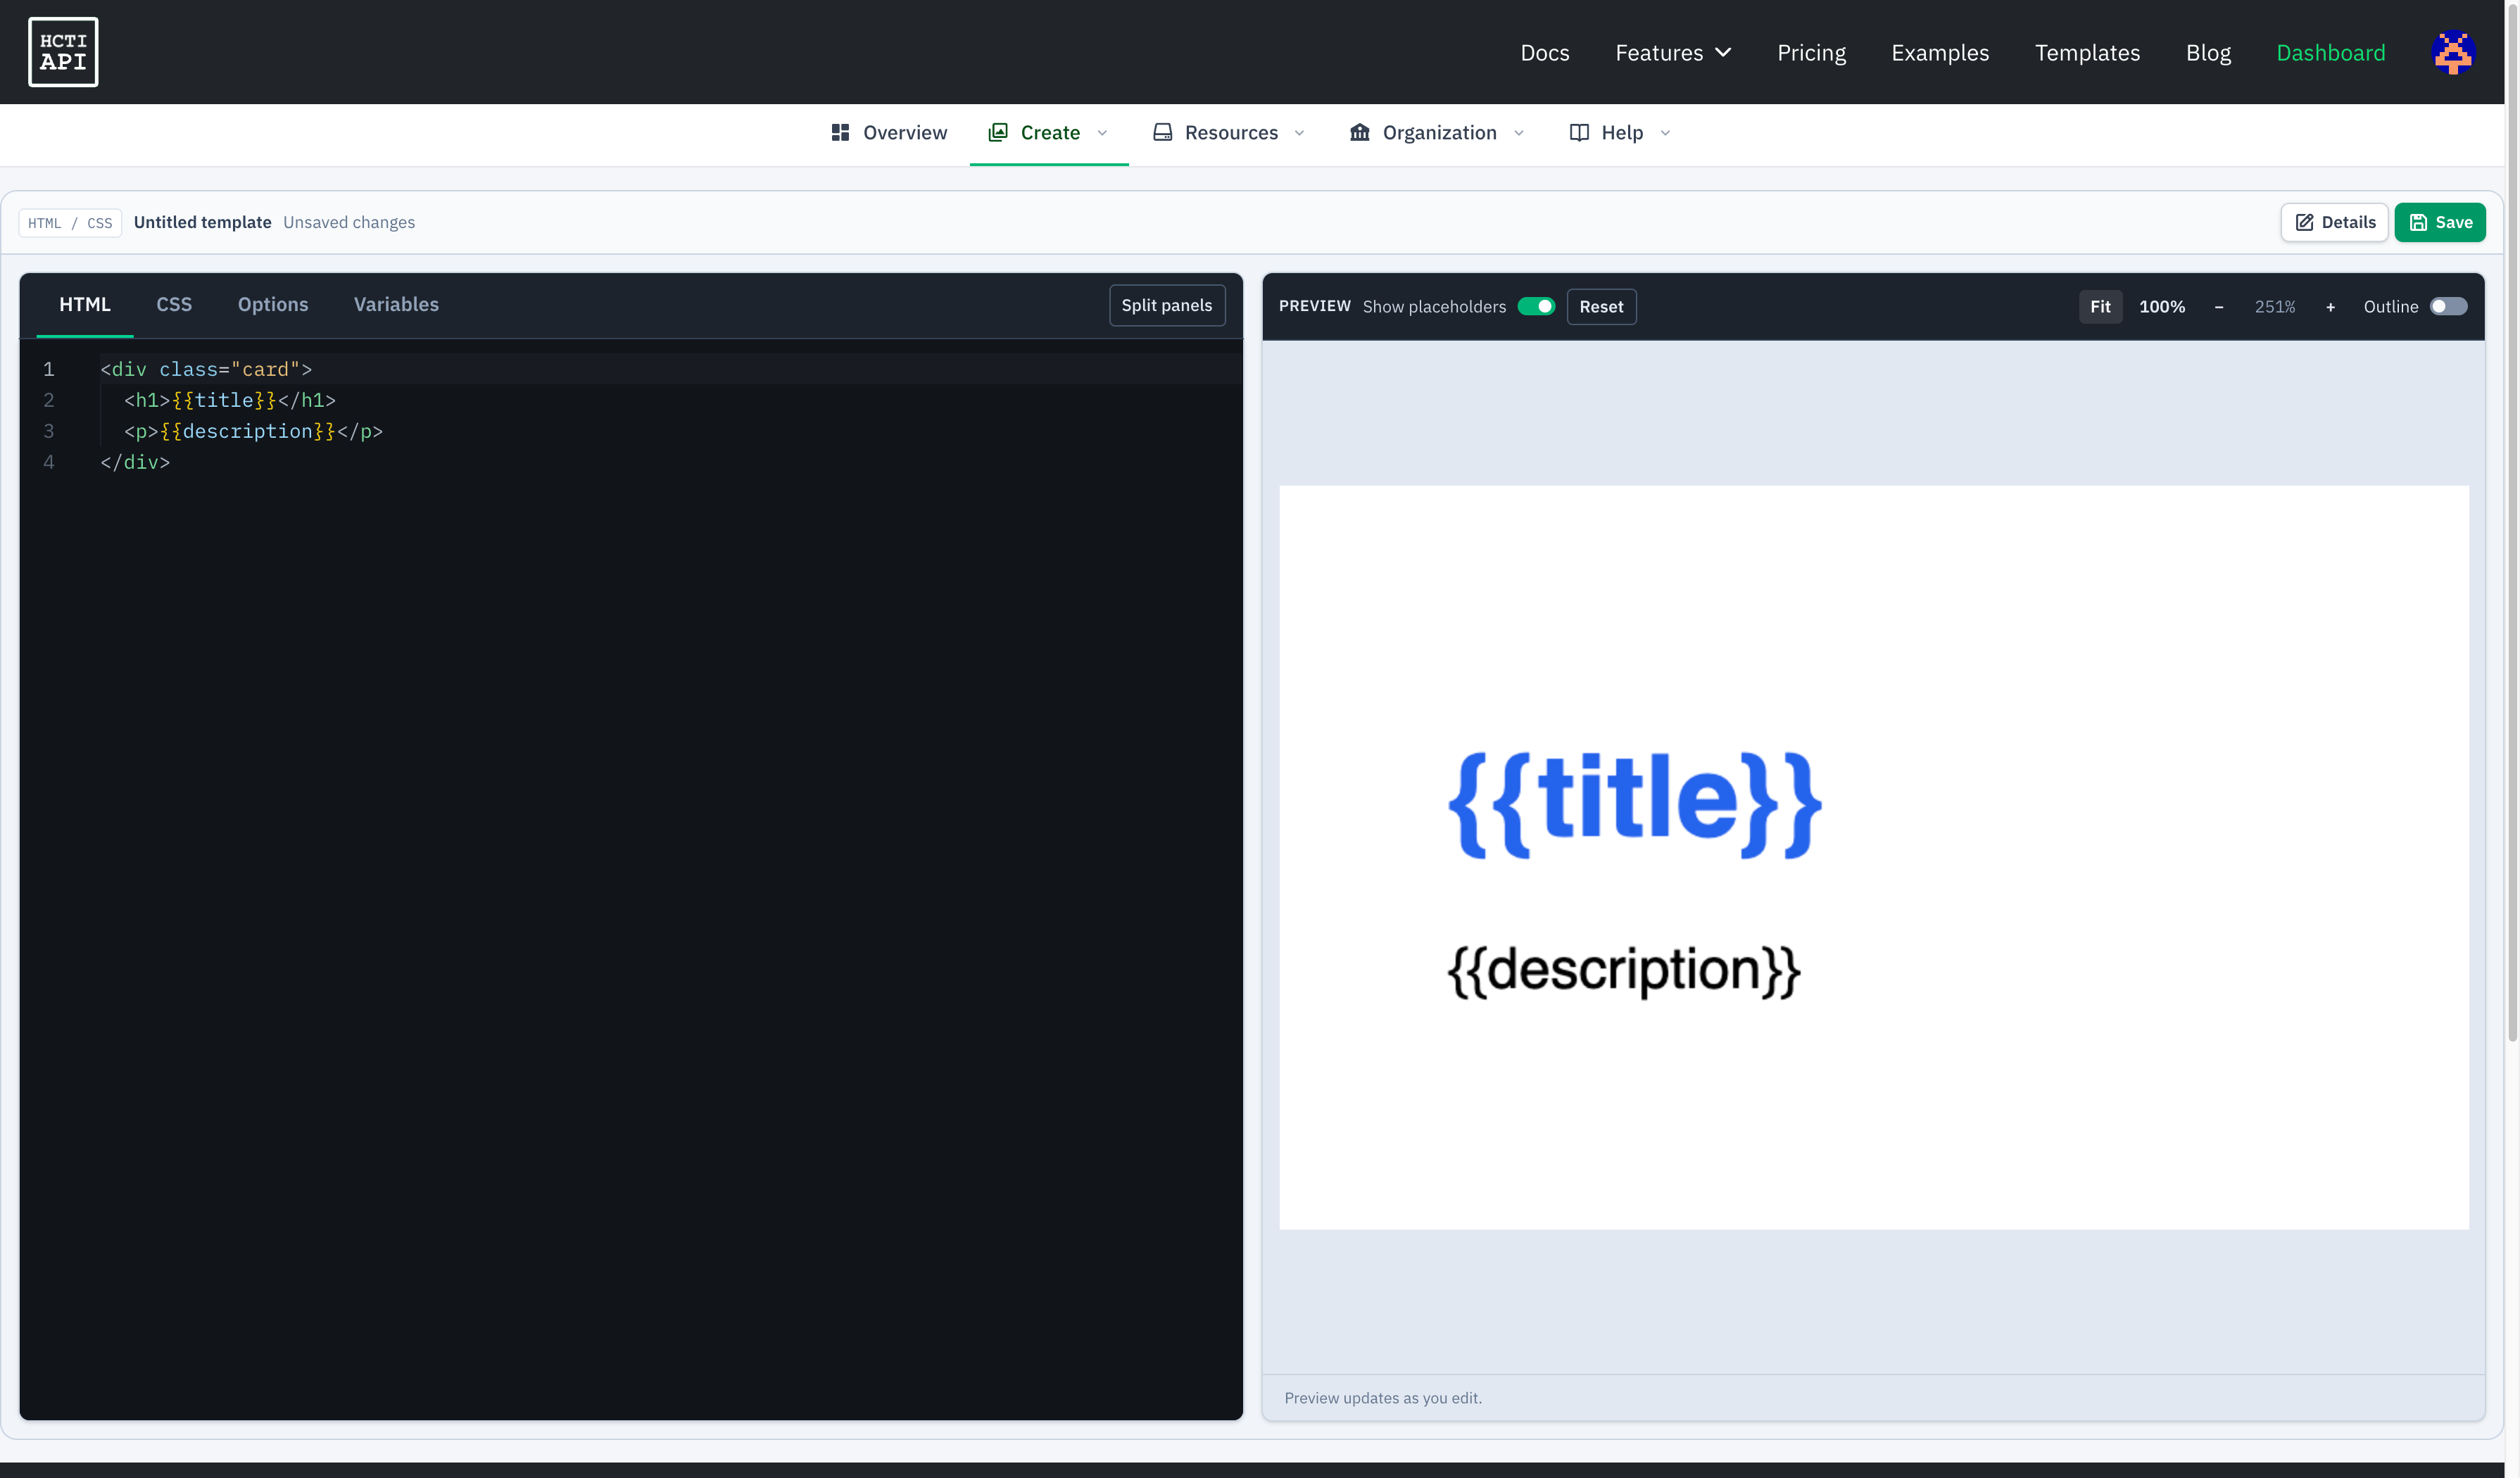This screenshot has height=1478, width=2520.
Task: Toggle Show placeholders switch
Action: (x=1536, y=306)
